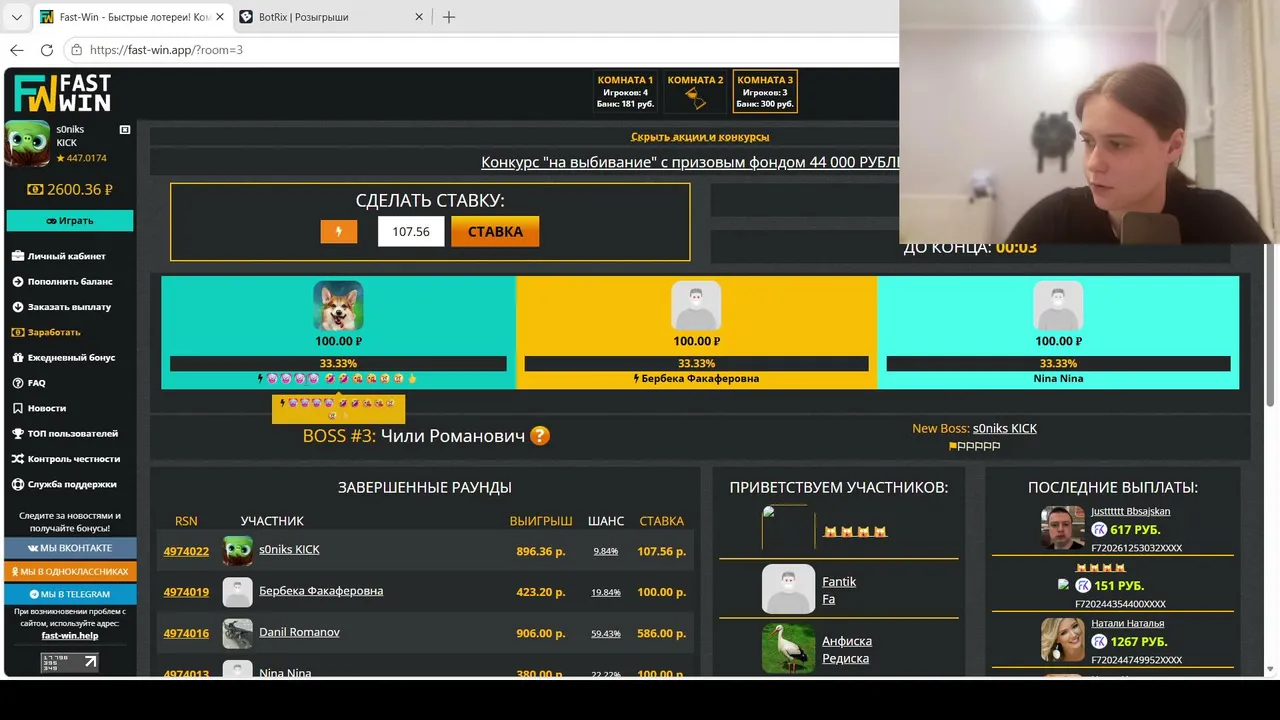Open round 4974019 link
The image size is (1280, 720).
(x=186, y=592)
